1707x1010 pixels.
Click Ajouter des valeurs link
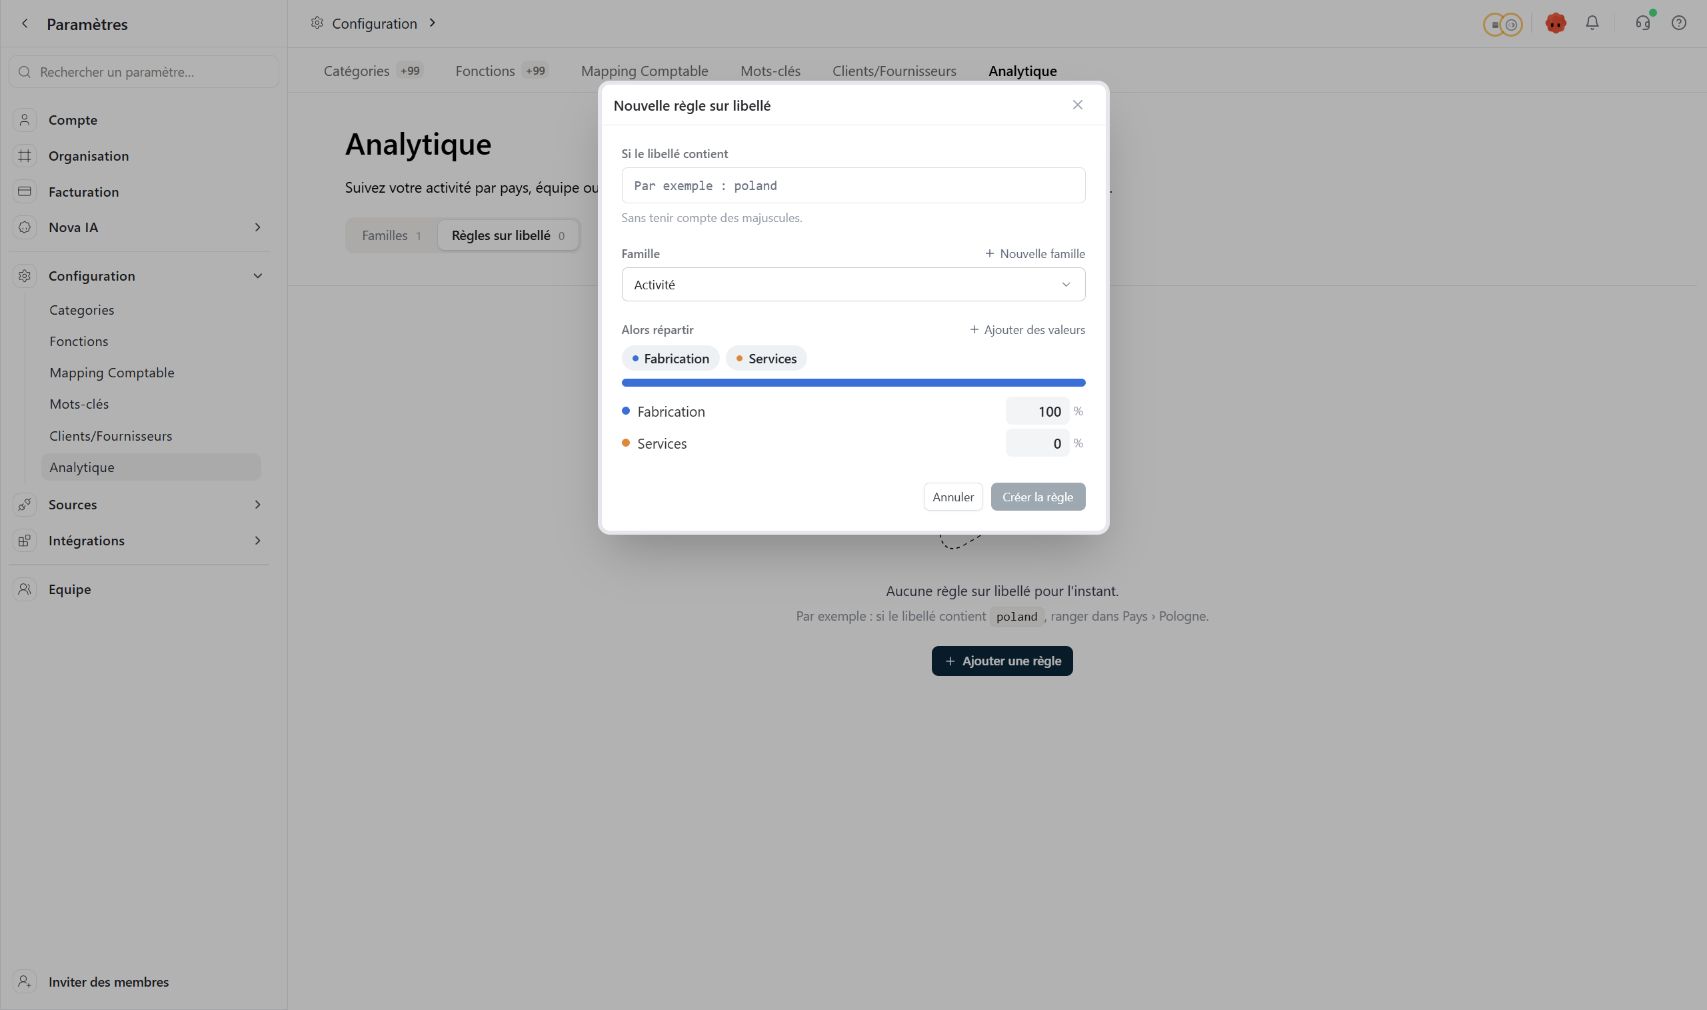point(1027,330)
